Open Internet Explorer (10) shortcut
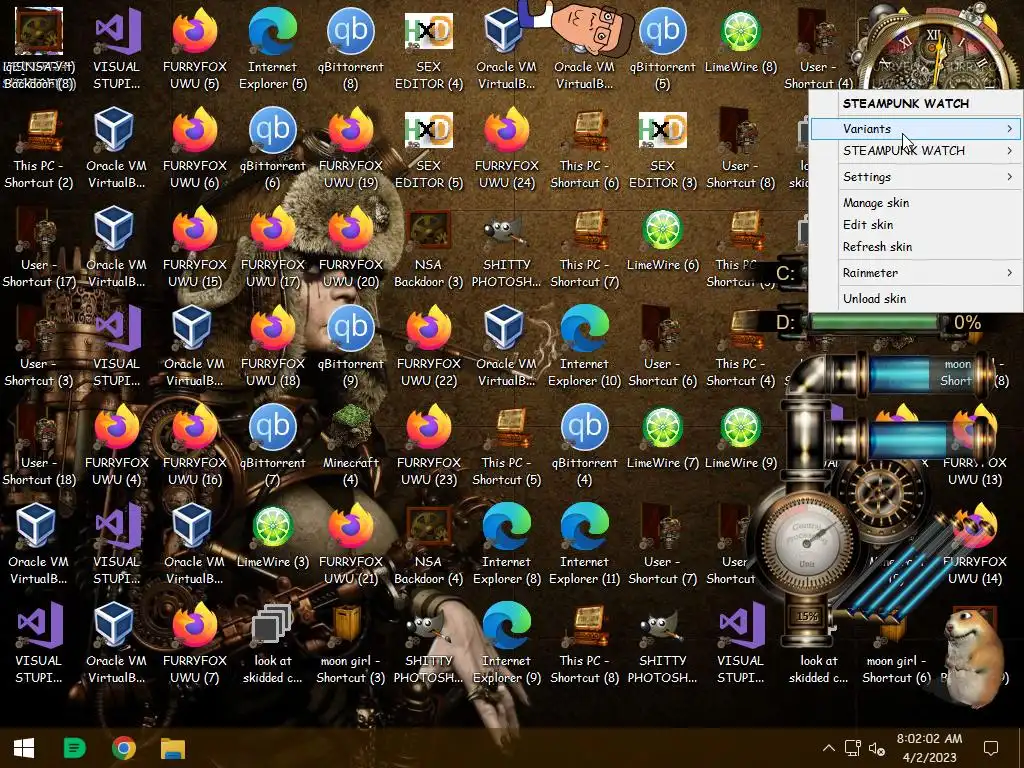This screenshot has height=768, width=1024. tap(584, 347)
